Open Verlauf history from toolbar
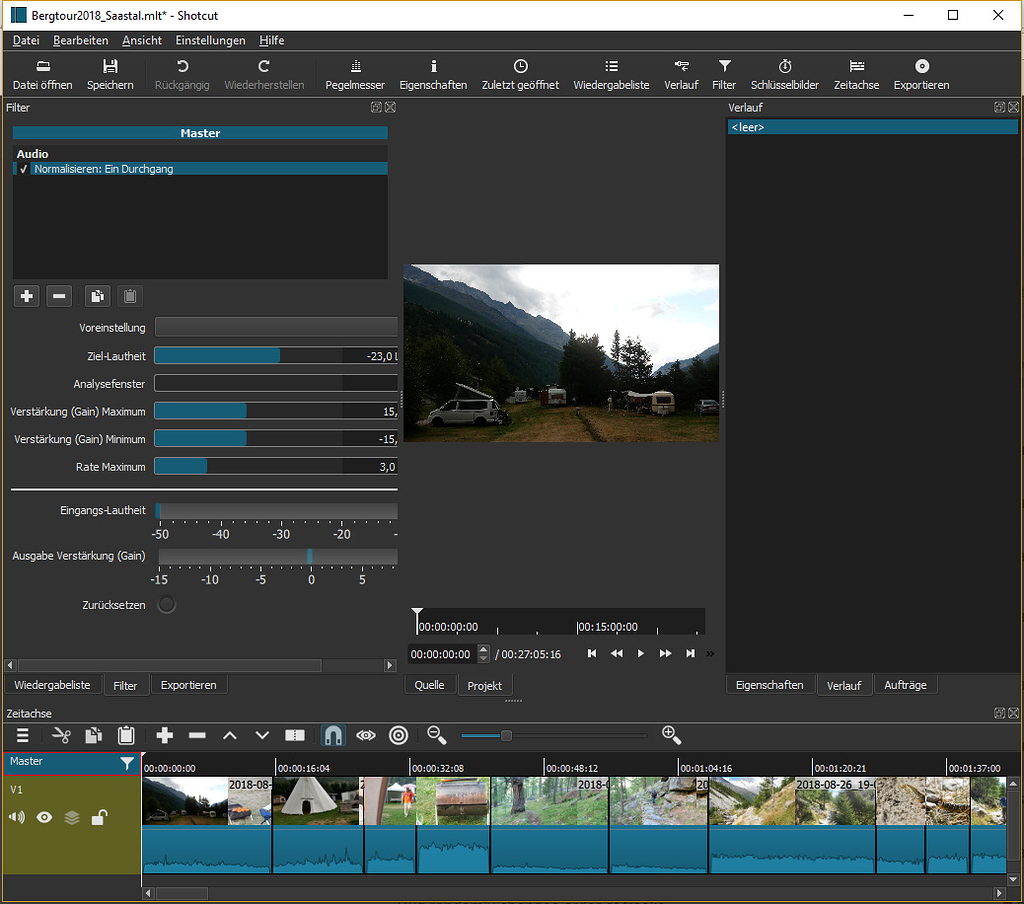Screen dimensions: 1024x904 click(681, 74)
